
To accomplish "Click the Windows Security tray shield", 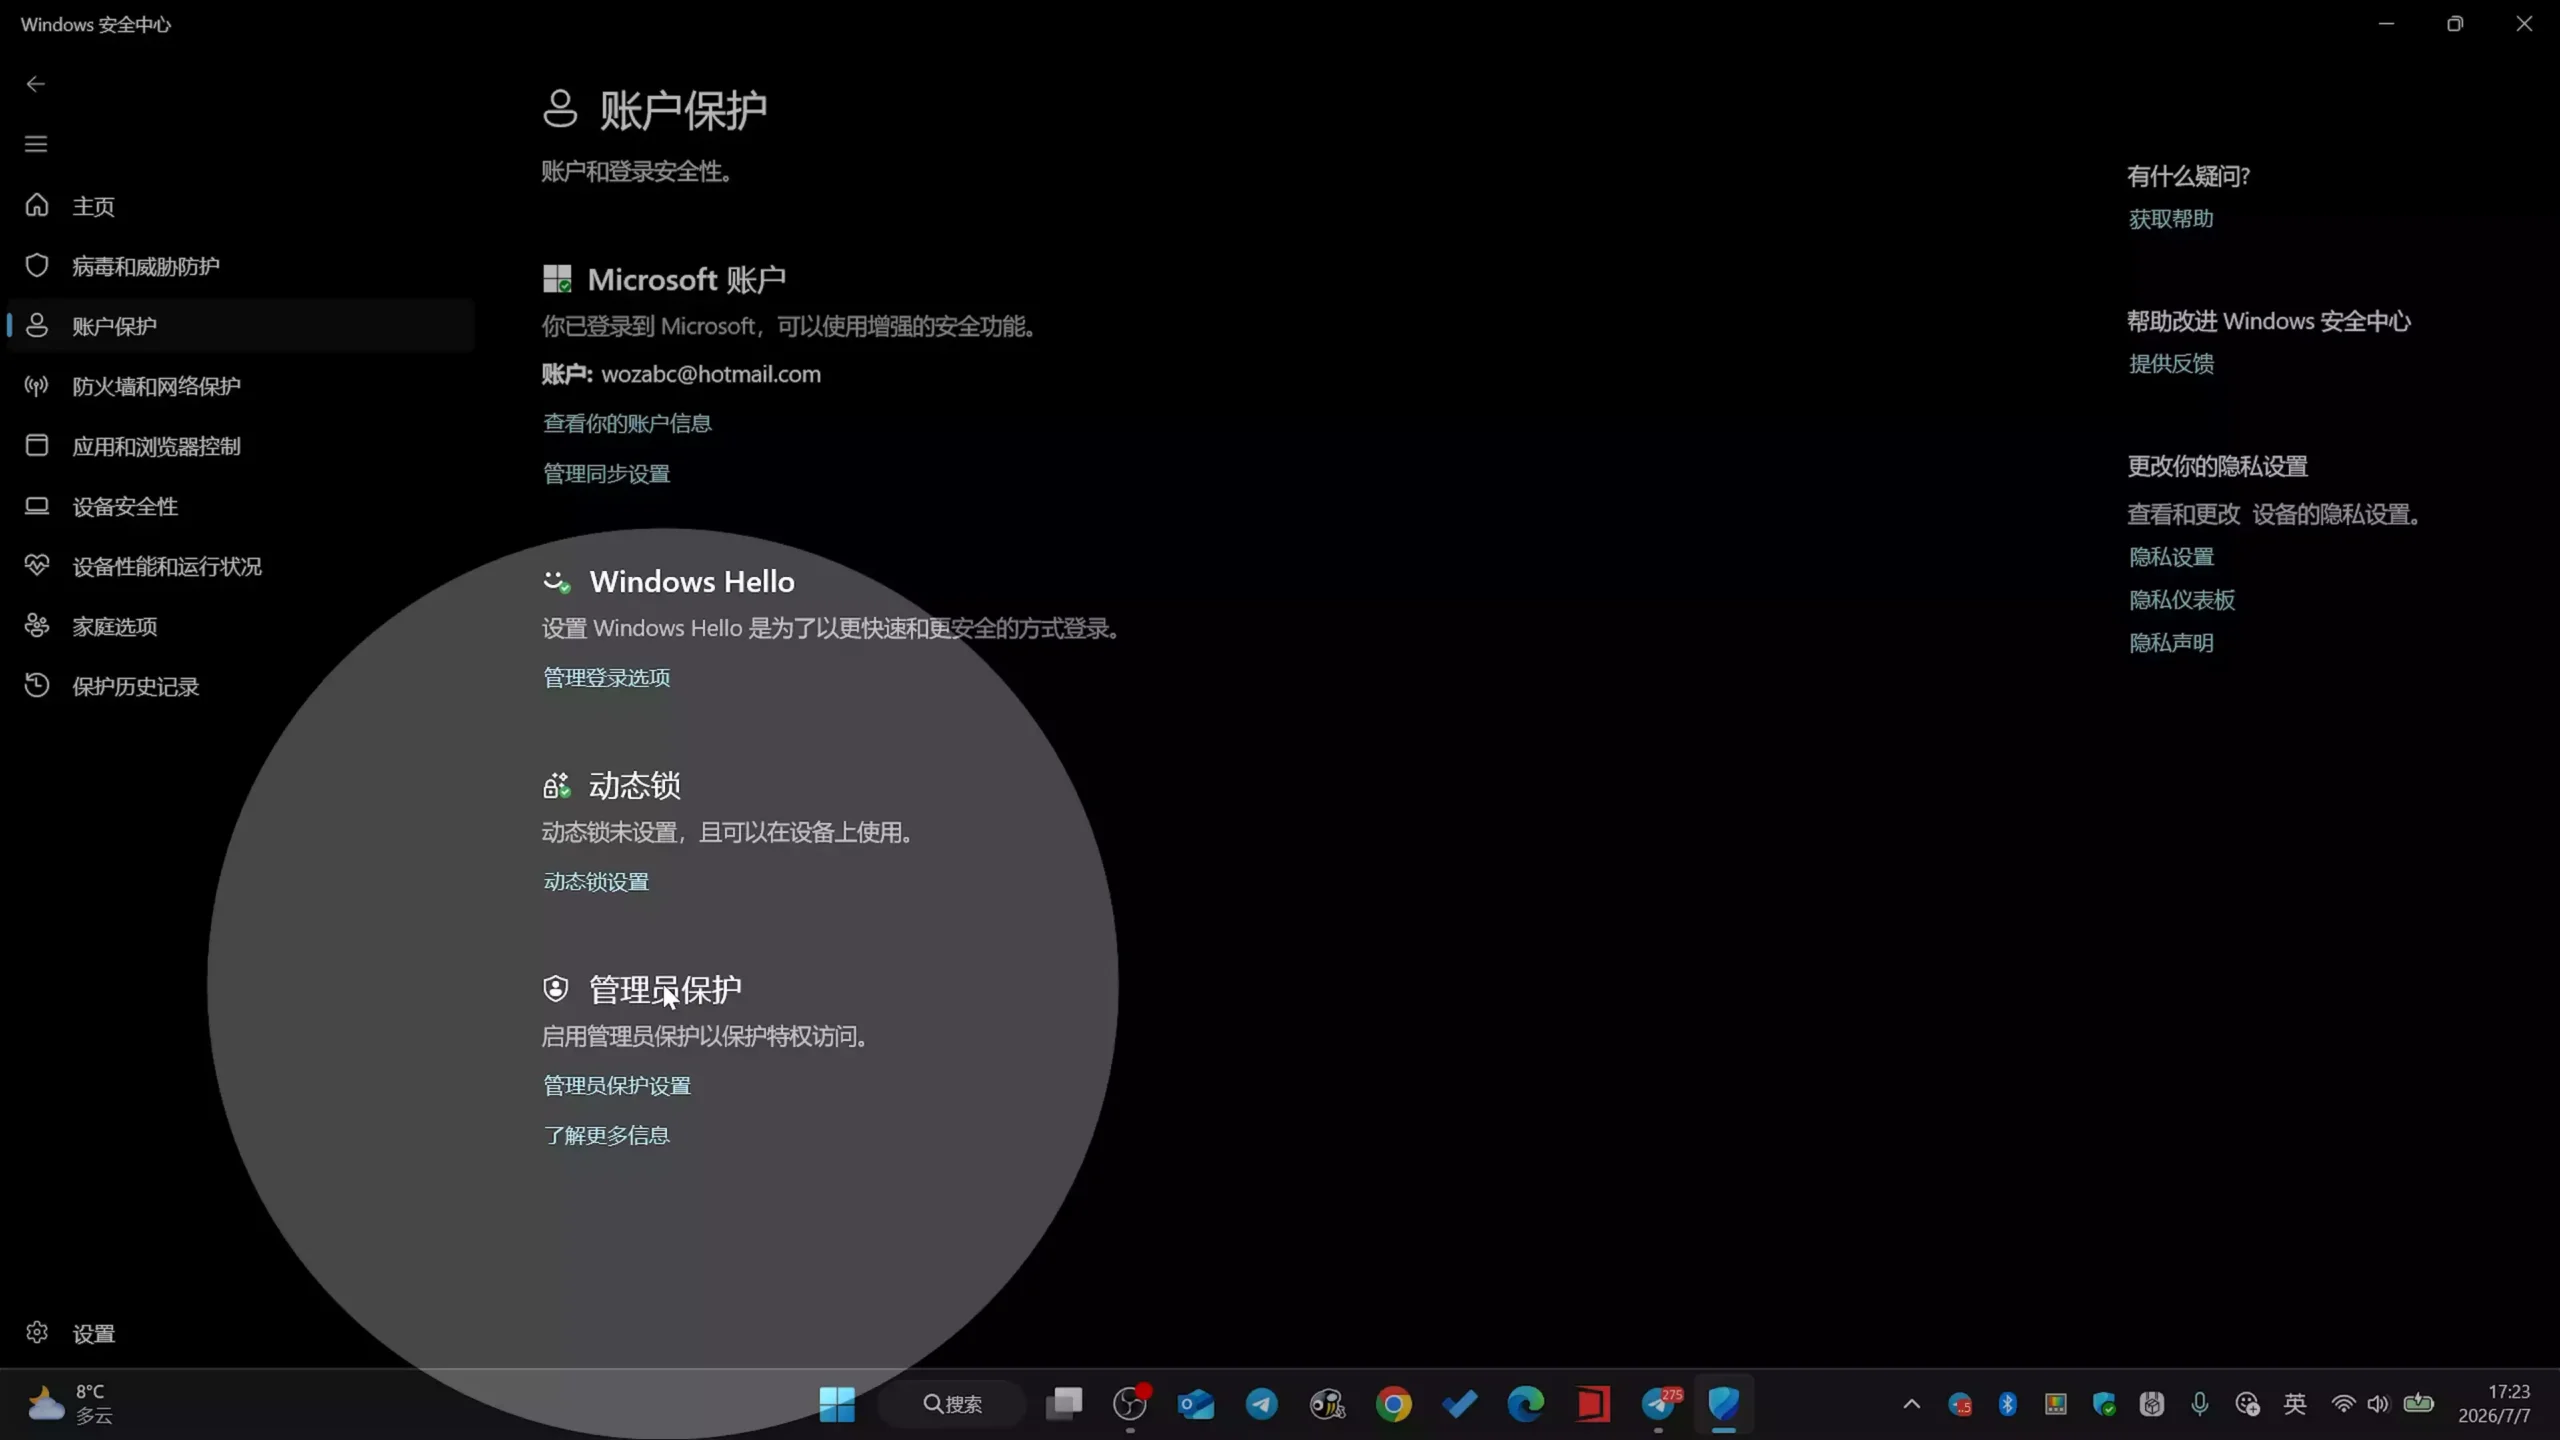I will tap(2104, 1404).
